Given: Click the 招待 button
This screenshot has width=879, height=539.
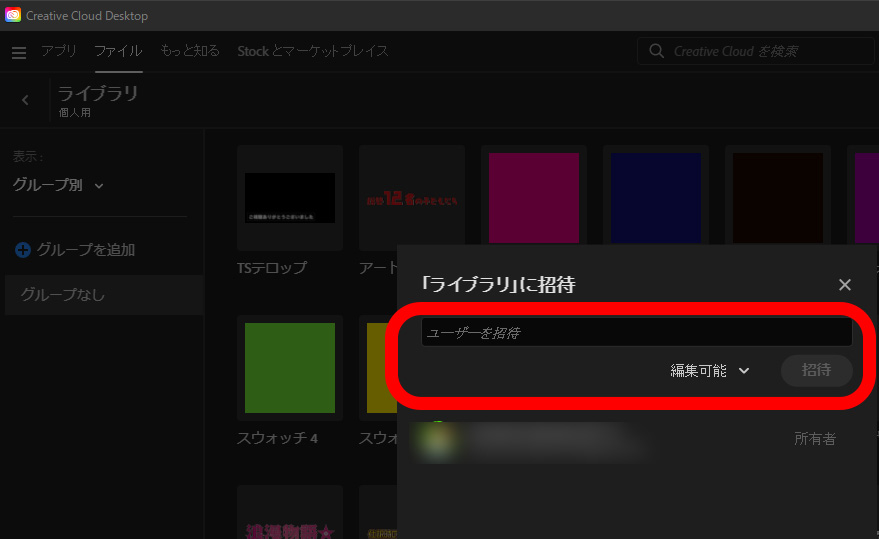Looking at the screenshot, I should [x=816, y=370].
